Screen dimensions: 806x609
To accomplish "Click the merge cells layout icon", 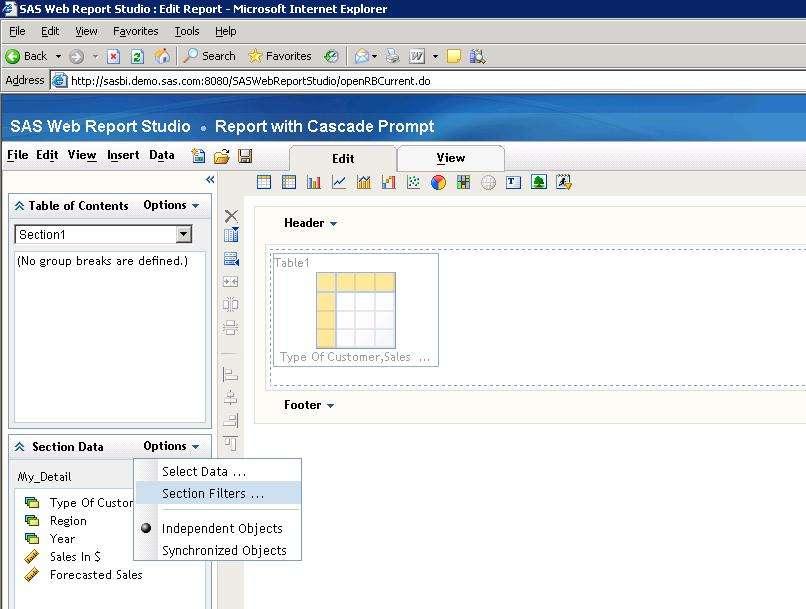I will coord(230,282).
